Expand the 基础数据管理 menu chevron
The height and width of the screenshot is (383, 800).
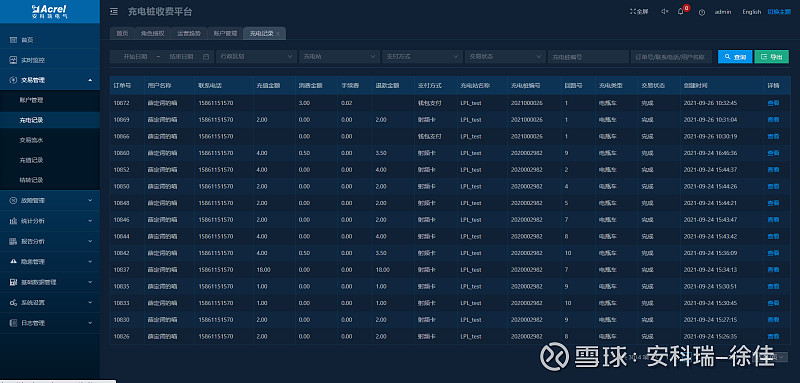click(90, 282)
